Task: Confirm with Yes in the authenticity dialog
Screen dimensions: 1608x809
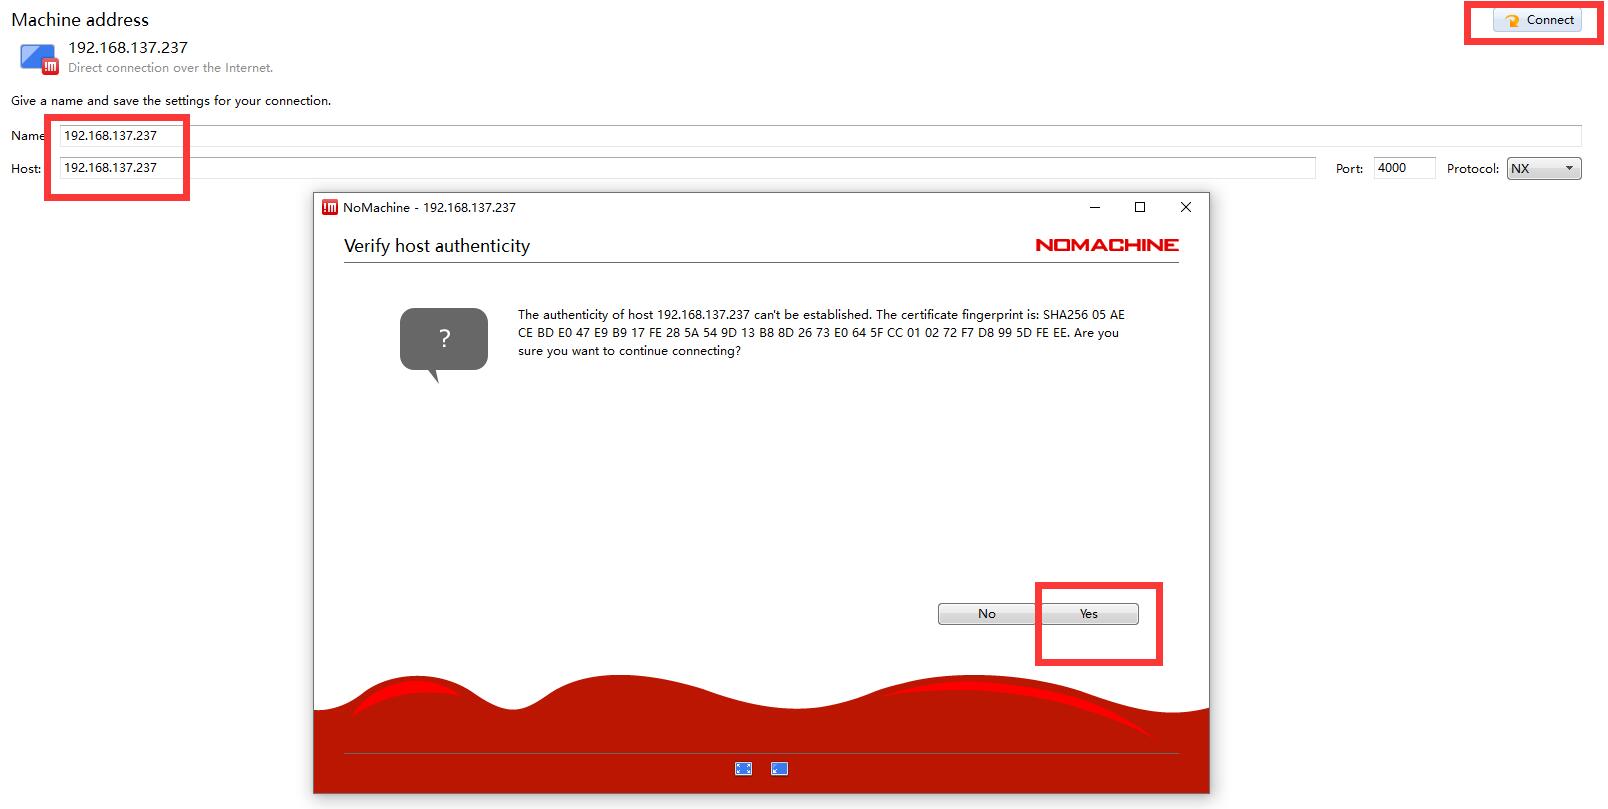Action: (1088, 614)
